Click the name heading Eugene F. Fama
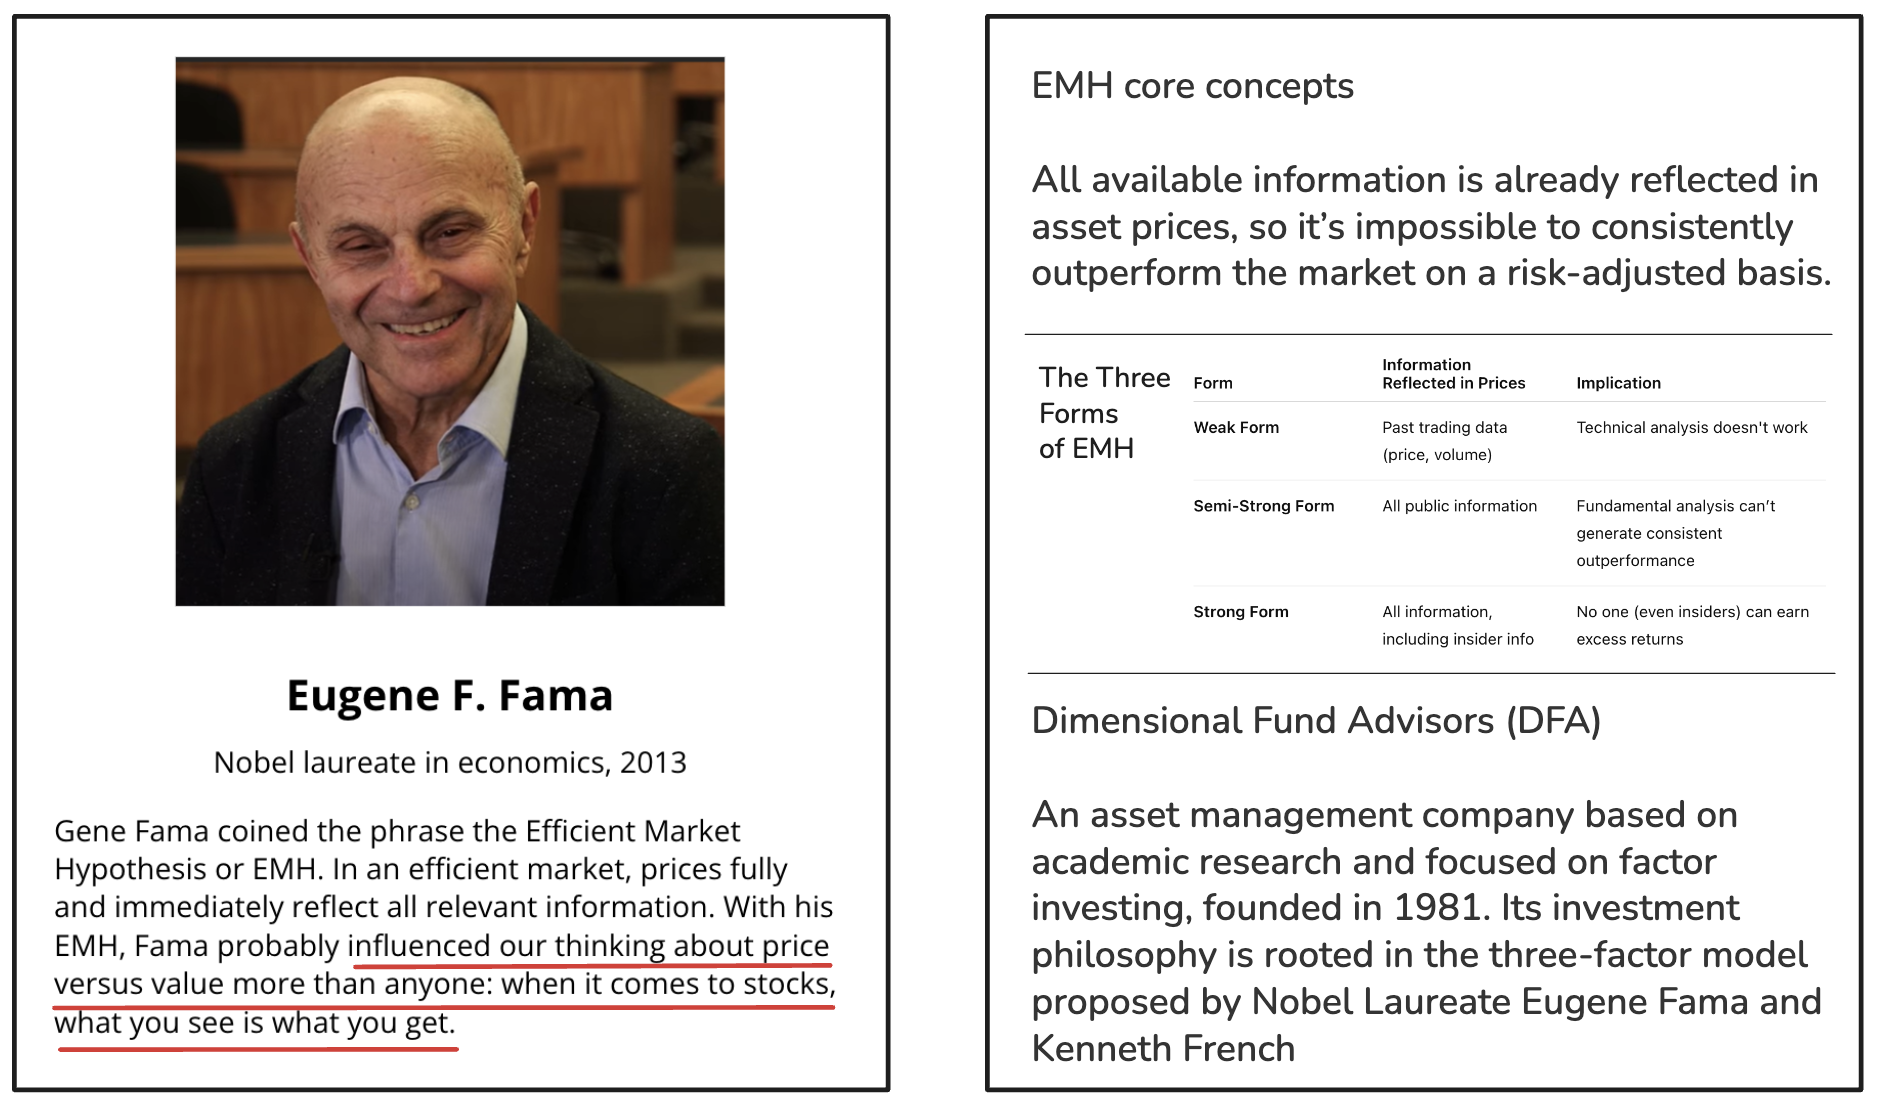 click(450, 696)
